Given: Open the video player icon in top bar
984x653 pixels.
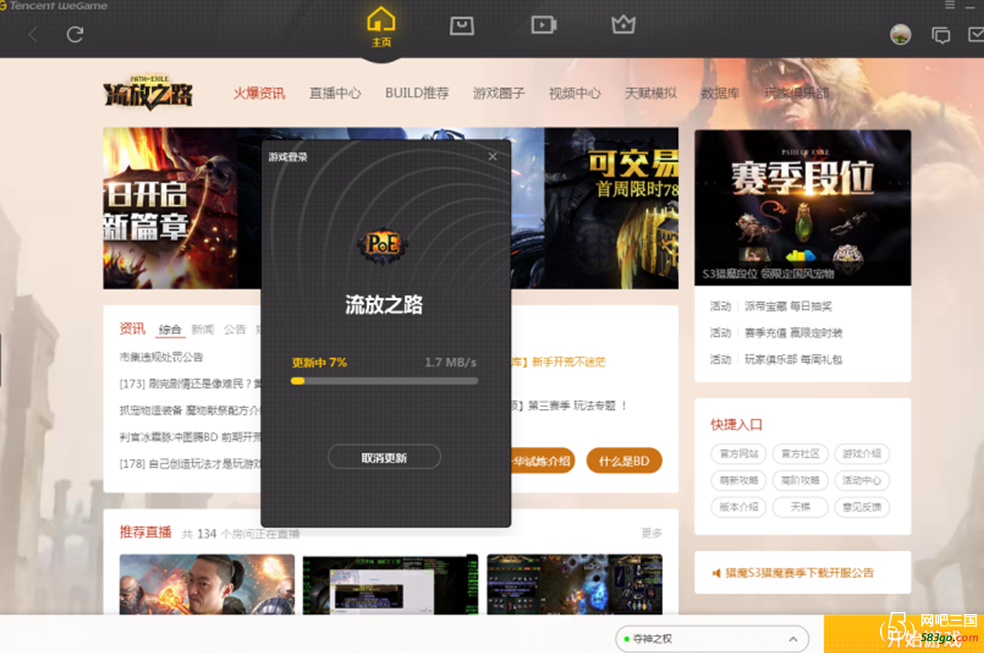Looking at the screenshot, I should click(x=543, y=25).
